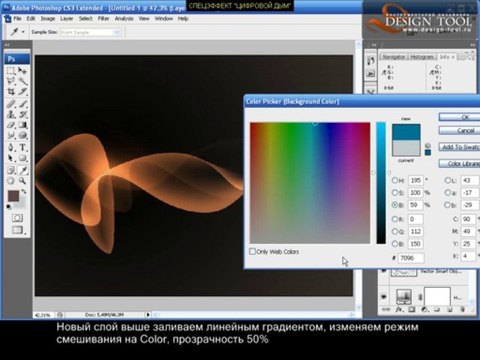480x360 pixels.
Task: Select the Crop tool
Action: click(x=11, y=91)
